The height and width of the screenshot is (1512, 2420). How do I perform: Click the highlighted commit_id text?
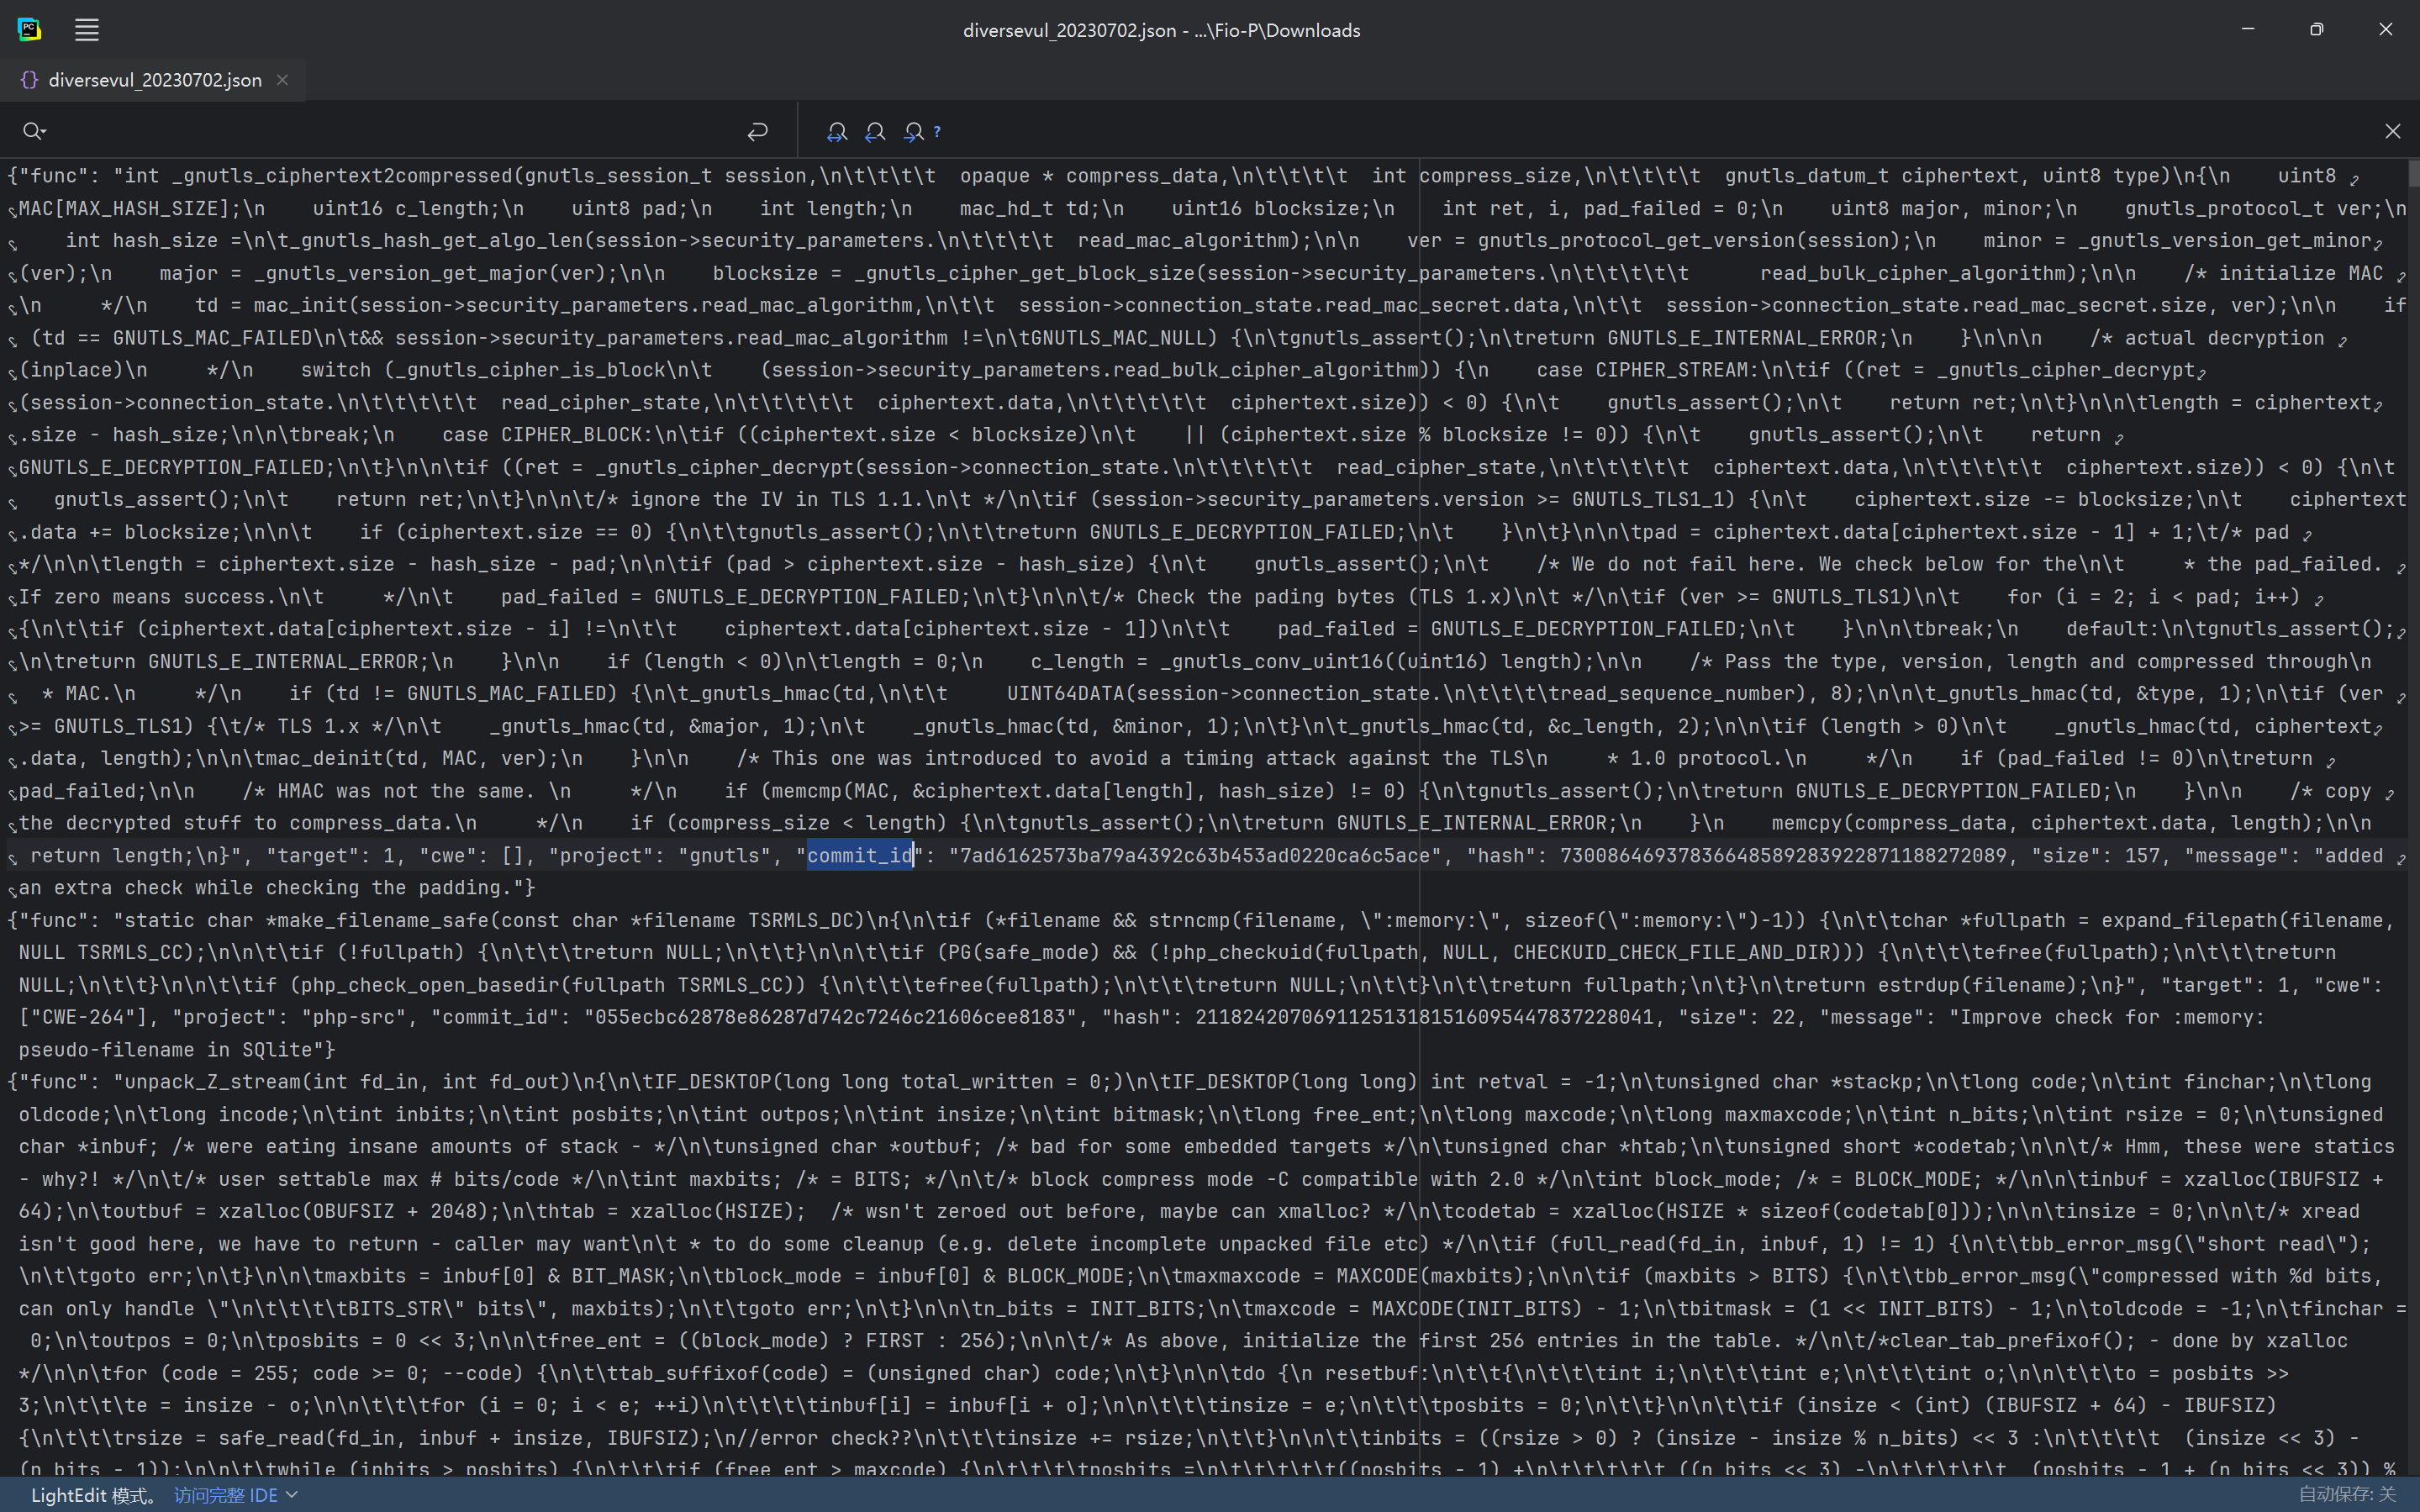[x=860, y=855]
